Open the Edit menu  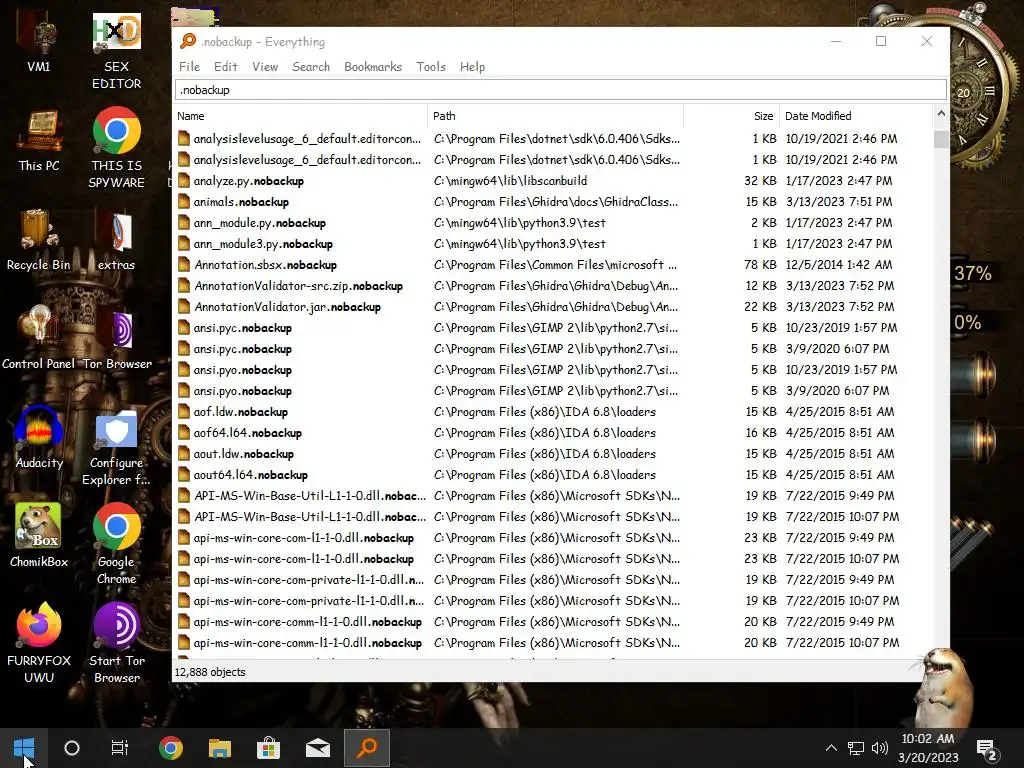click(x=225, y=67)
